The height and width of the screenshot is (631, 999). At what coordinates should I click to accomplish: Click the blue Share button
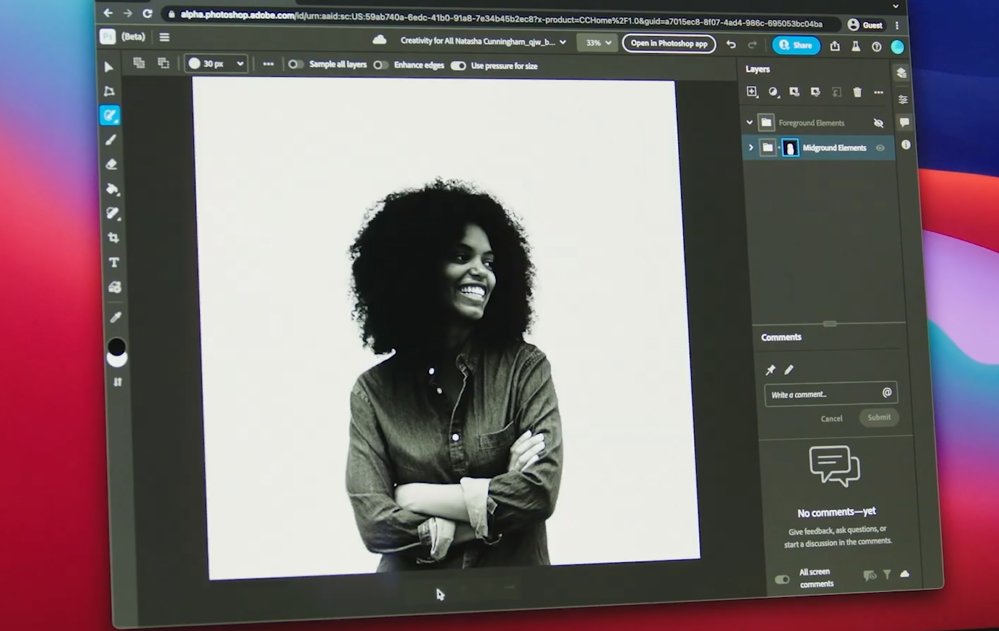pyautogui.click(x=796, y=45)
